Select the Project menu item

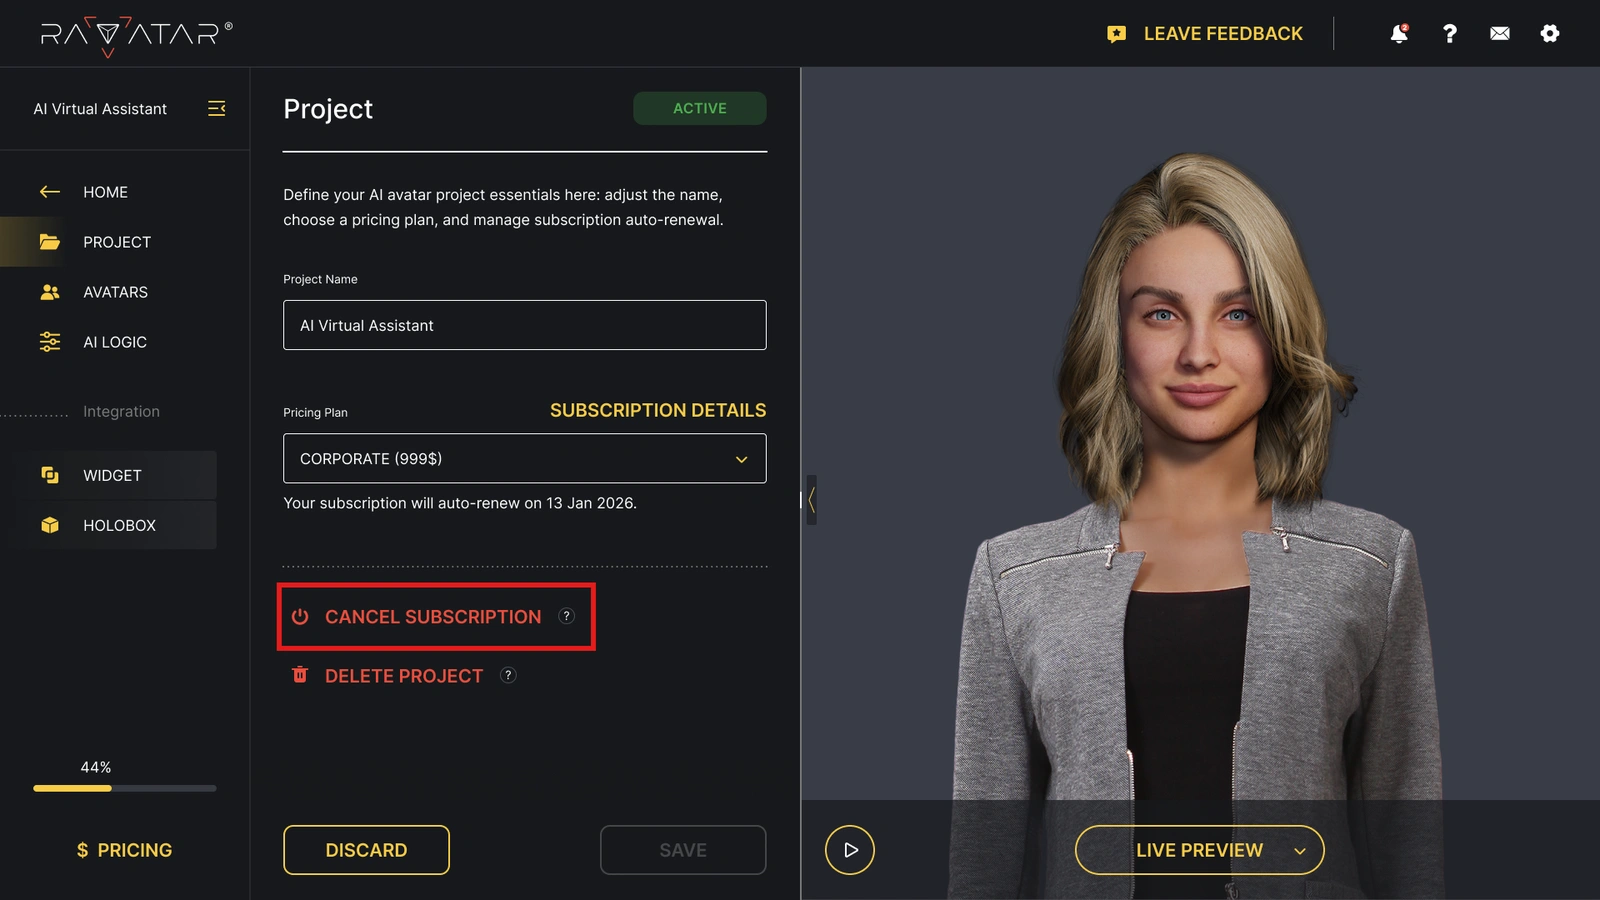point(117,241)
